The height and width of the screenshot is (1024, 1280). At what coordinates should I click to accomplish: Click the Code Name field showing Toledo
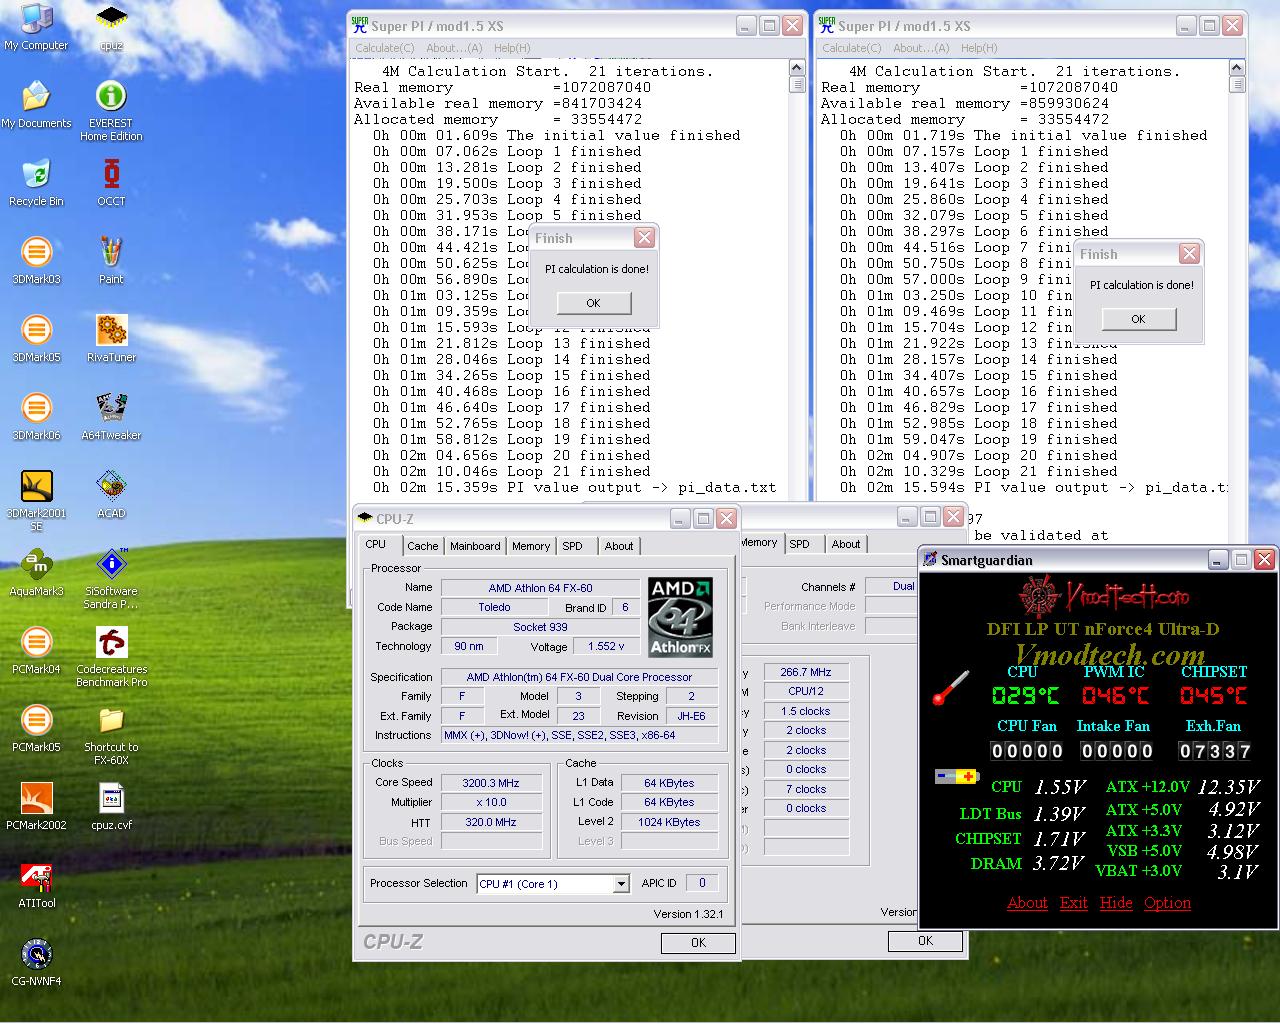(x=494, y=607)
